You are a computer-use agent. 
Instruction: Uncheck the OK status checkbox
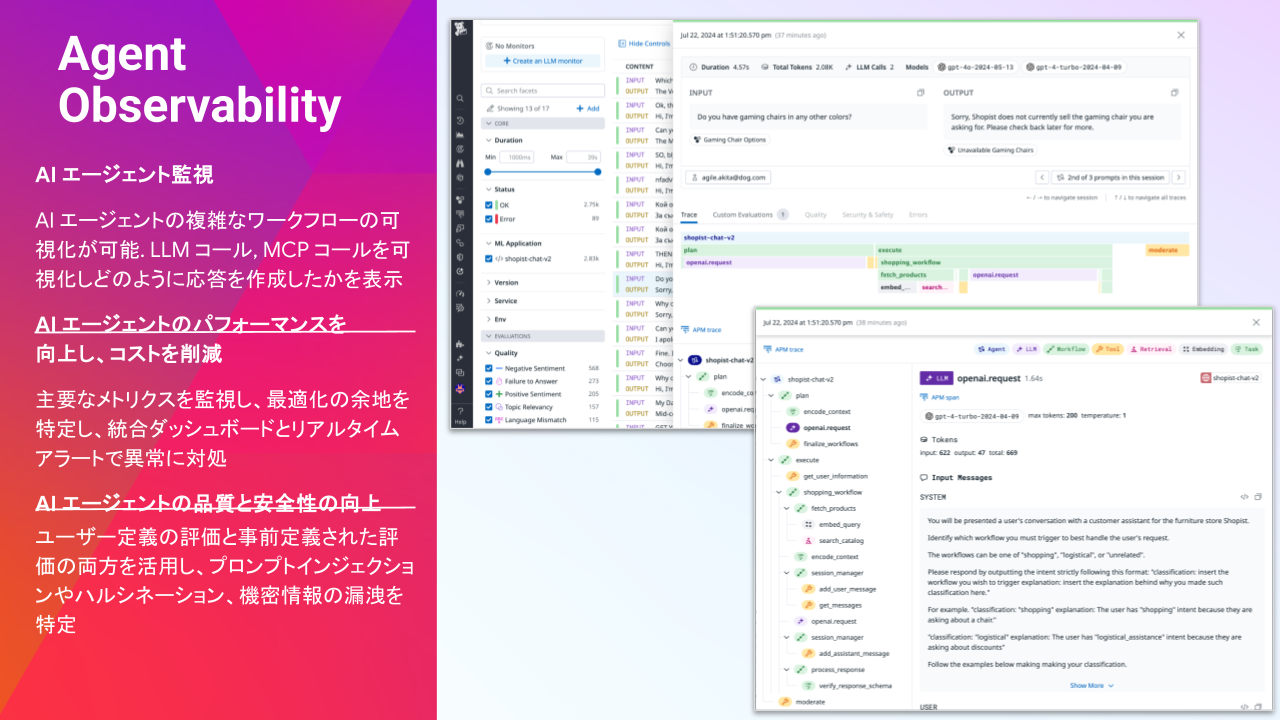click(489, 204)
